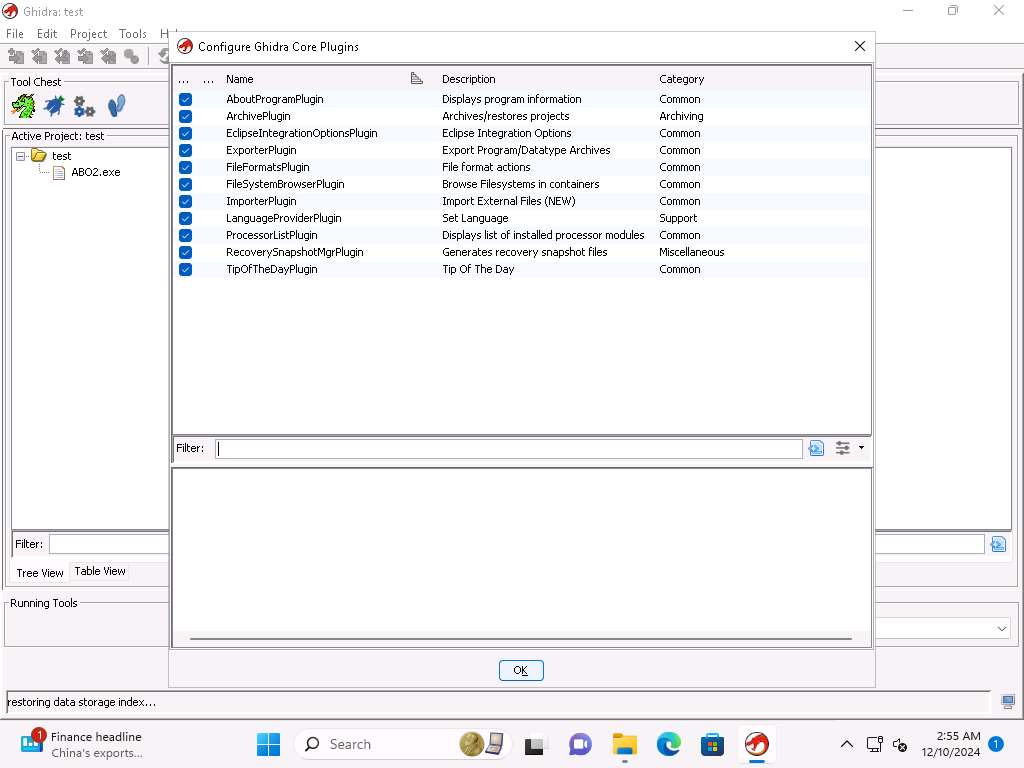Open File Explorer from the taskbar
1024x768 pixels.
[625, 744]
